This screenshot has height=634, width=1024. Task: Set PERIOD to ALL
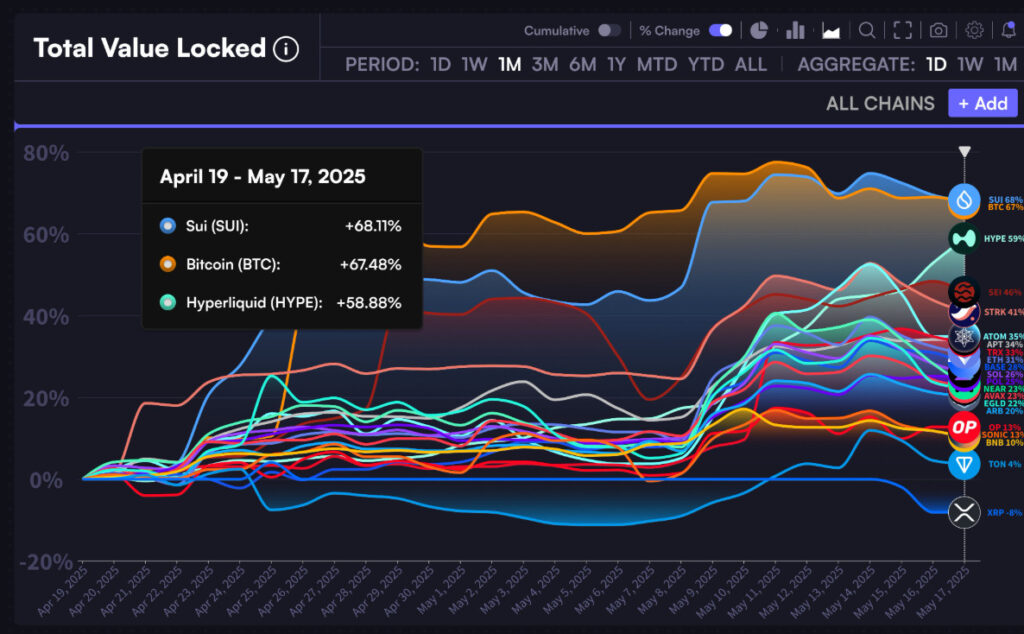pyautogui.click(x=750, y=65)
